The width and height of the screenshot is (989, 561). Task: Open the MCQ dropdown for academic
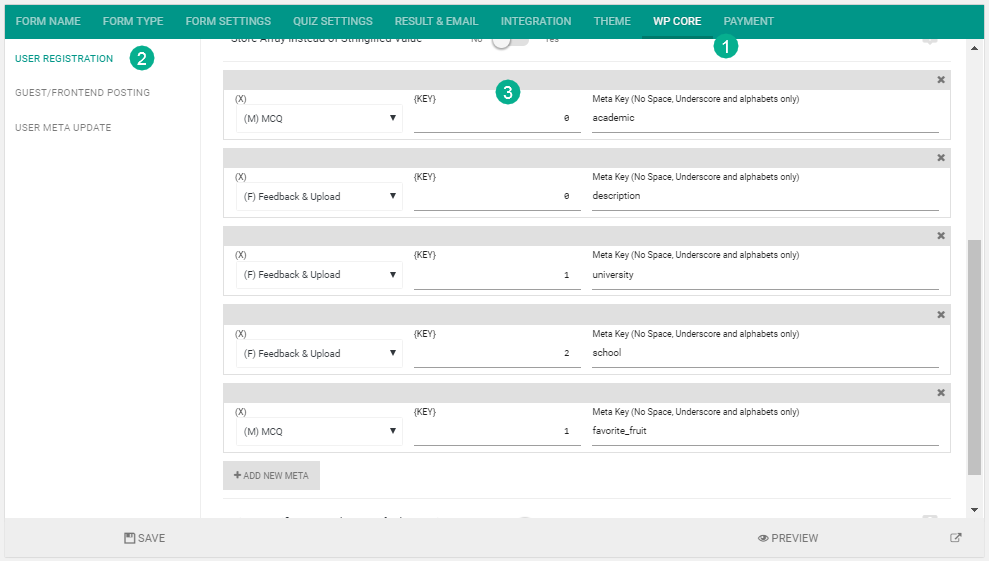point(319,118)
